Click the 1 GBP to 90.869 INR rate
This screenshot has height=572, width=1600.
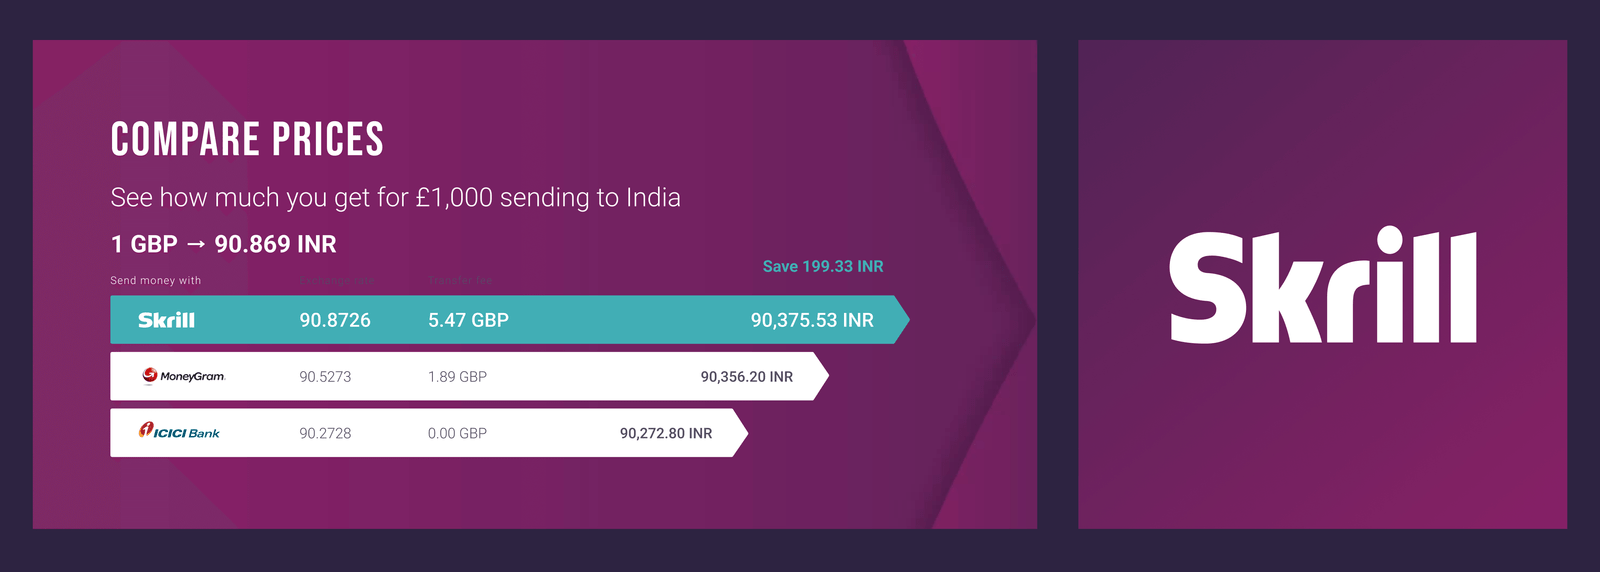point(223,244)
